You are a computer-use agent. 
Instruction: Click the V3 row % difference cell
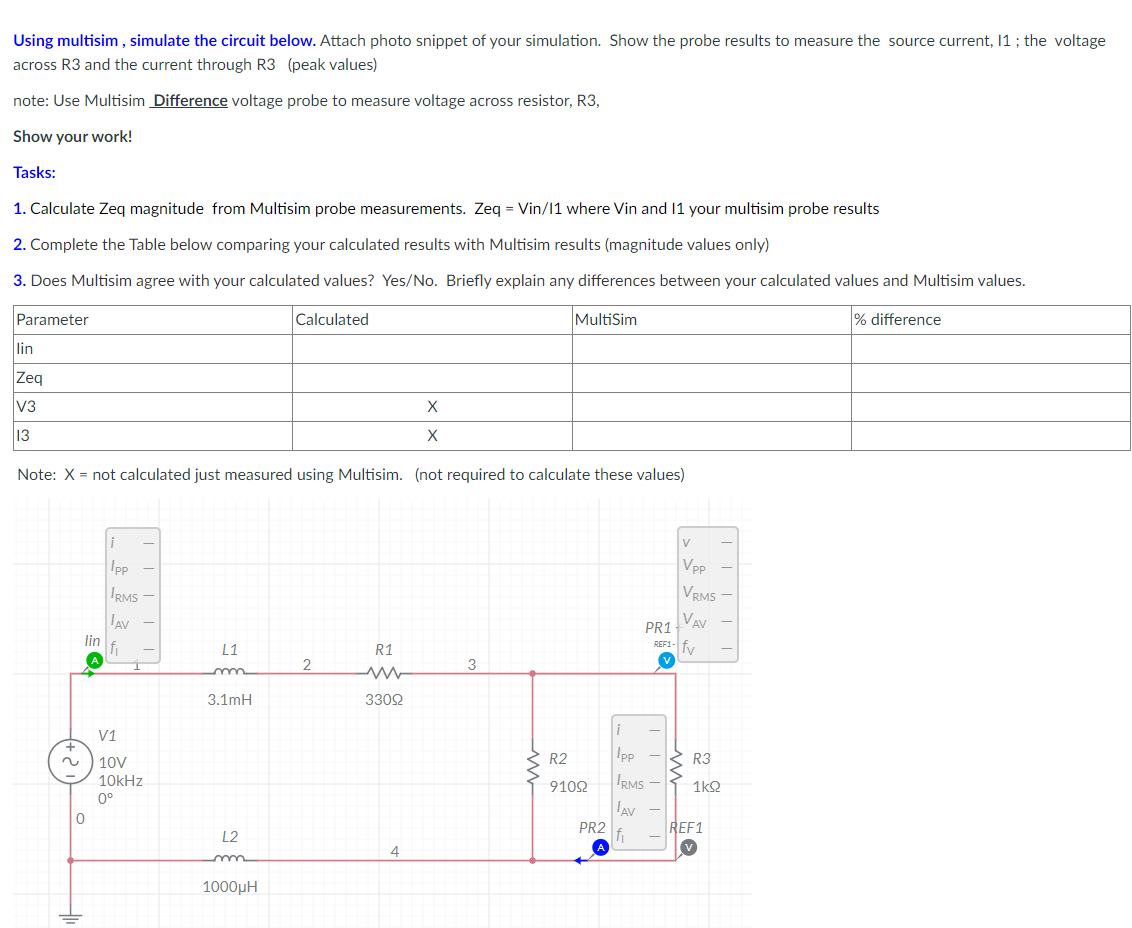[x=990, y=407]
